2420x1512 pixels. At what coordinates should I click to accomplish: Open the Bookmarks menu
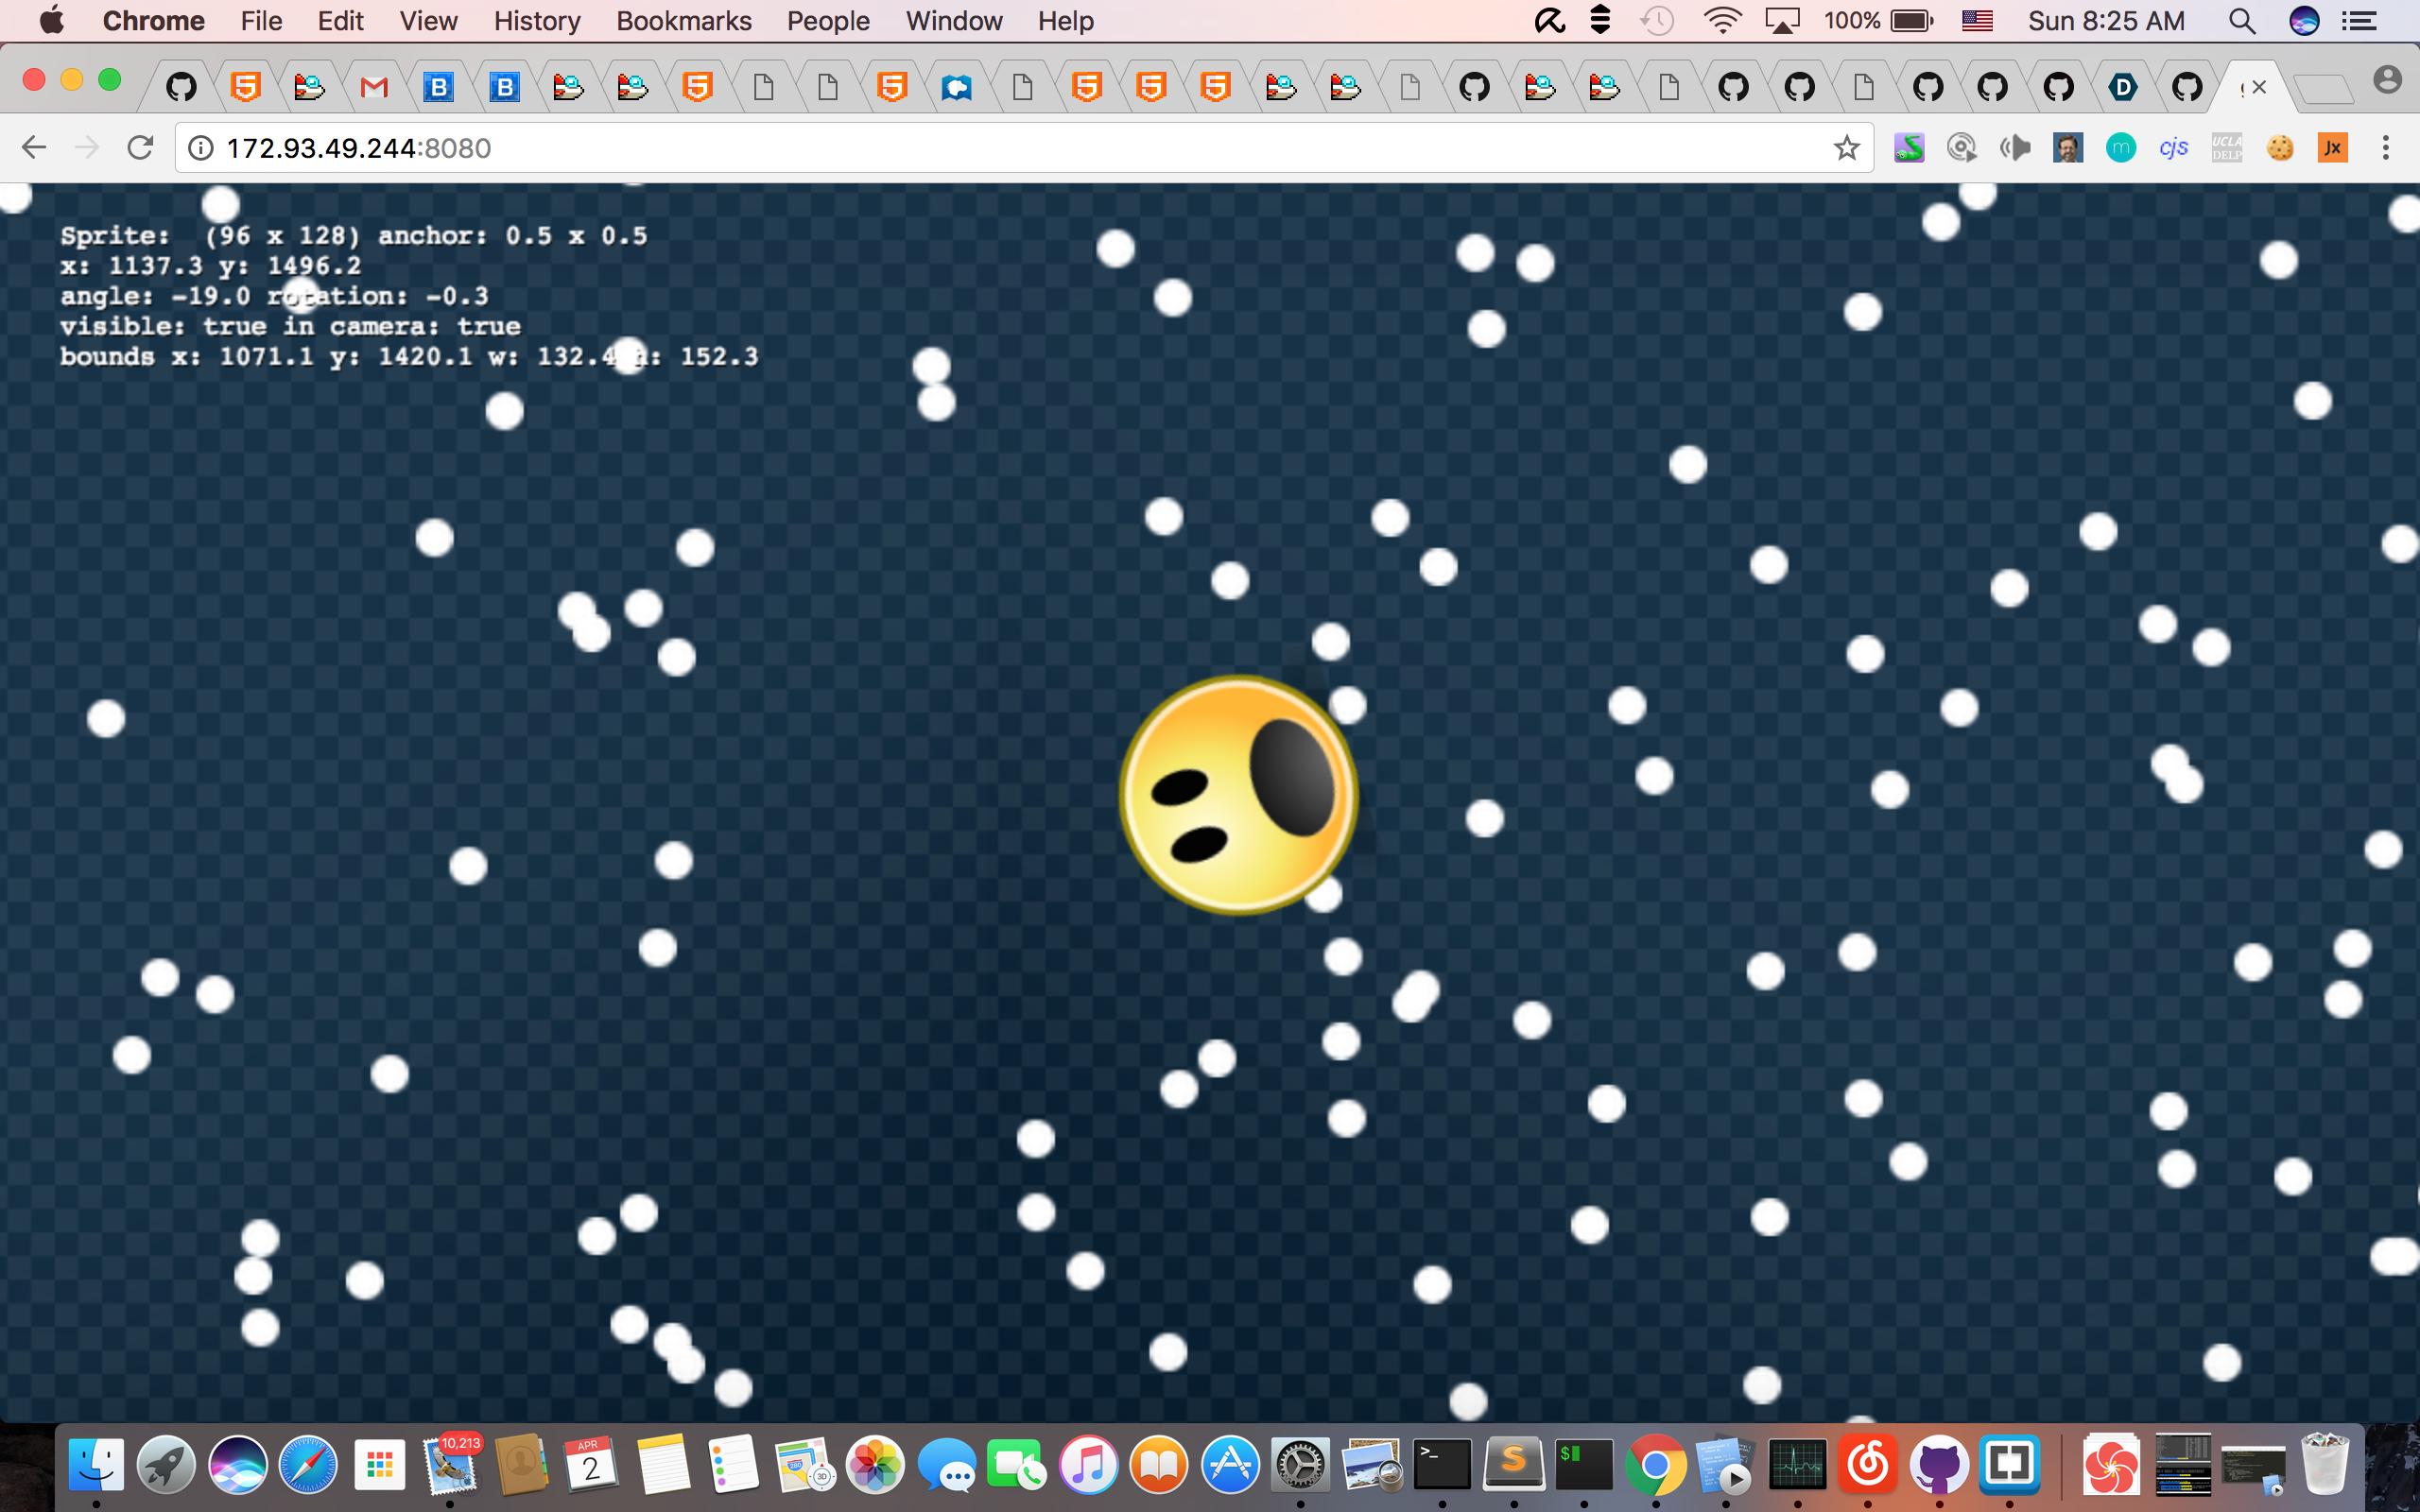pyautogui.click(x=683, y=21)
